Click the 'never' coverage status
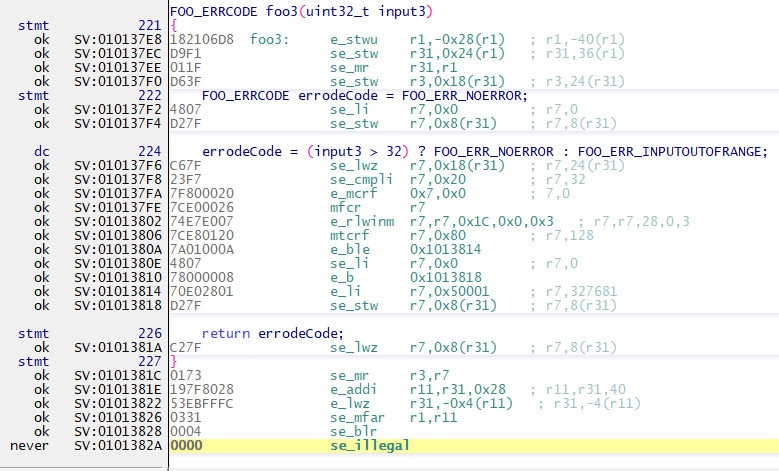The image size is (779, 471). click(29, 445)
